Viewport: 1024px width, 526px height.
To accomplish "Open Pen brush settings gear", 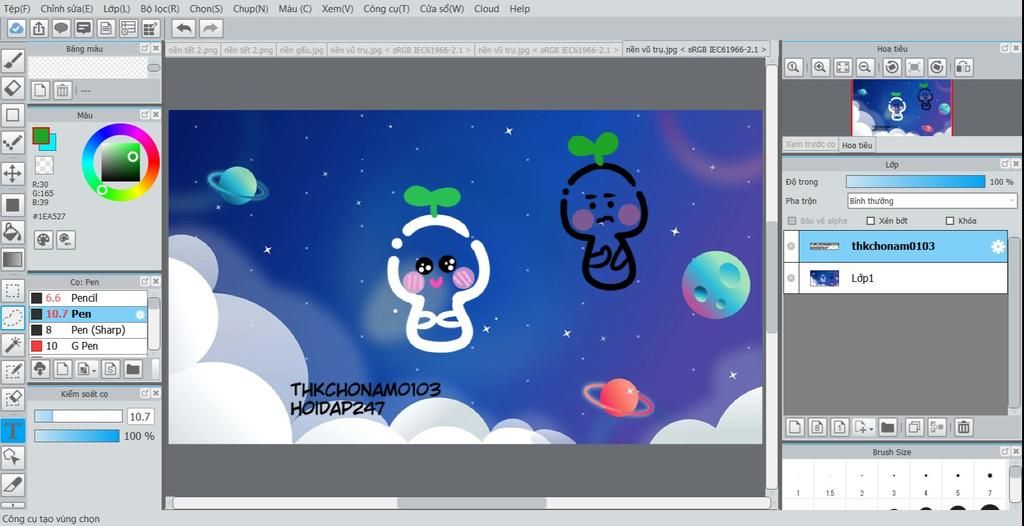I will [140, 314].
